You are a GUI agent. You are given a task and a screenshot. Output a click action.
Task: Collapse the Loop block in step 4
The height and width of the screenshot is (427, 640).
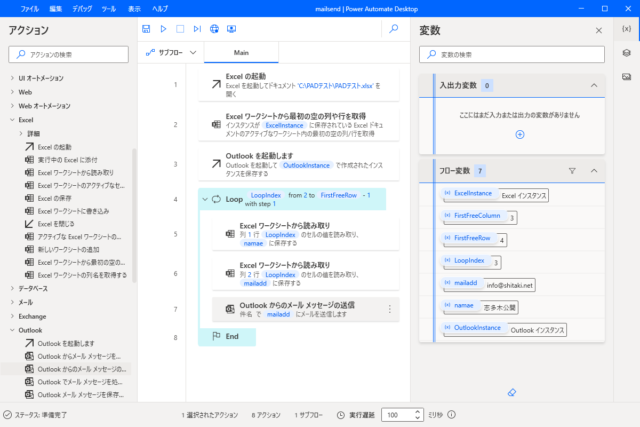(x=205, y=199)
